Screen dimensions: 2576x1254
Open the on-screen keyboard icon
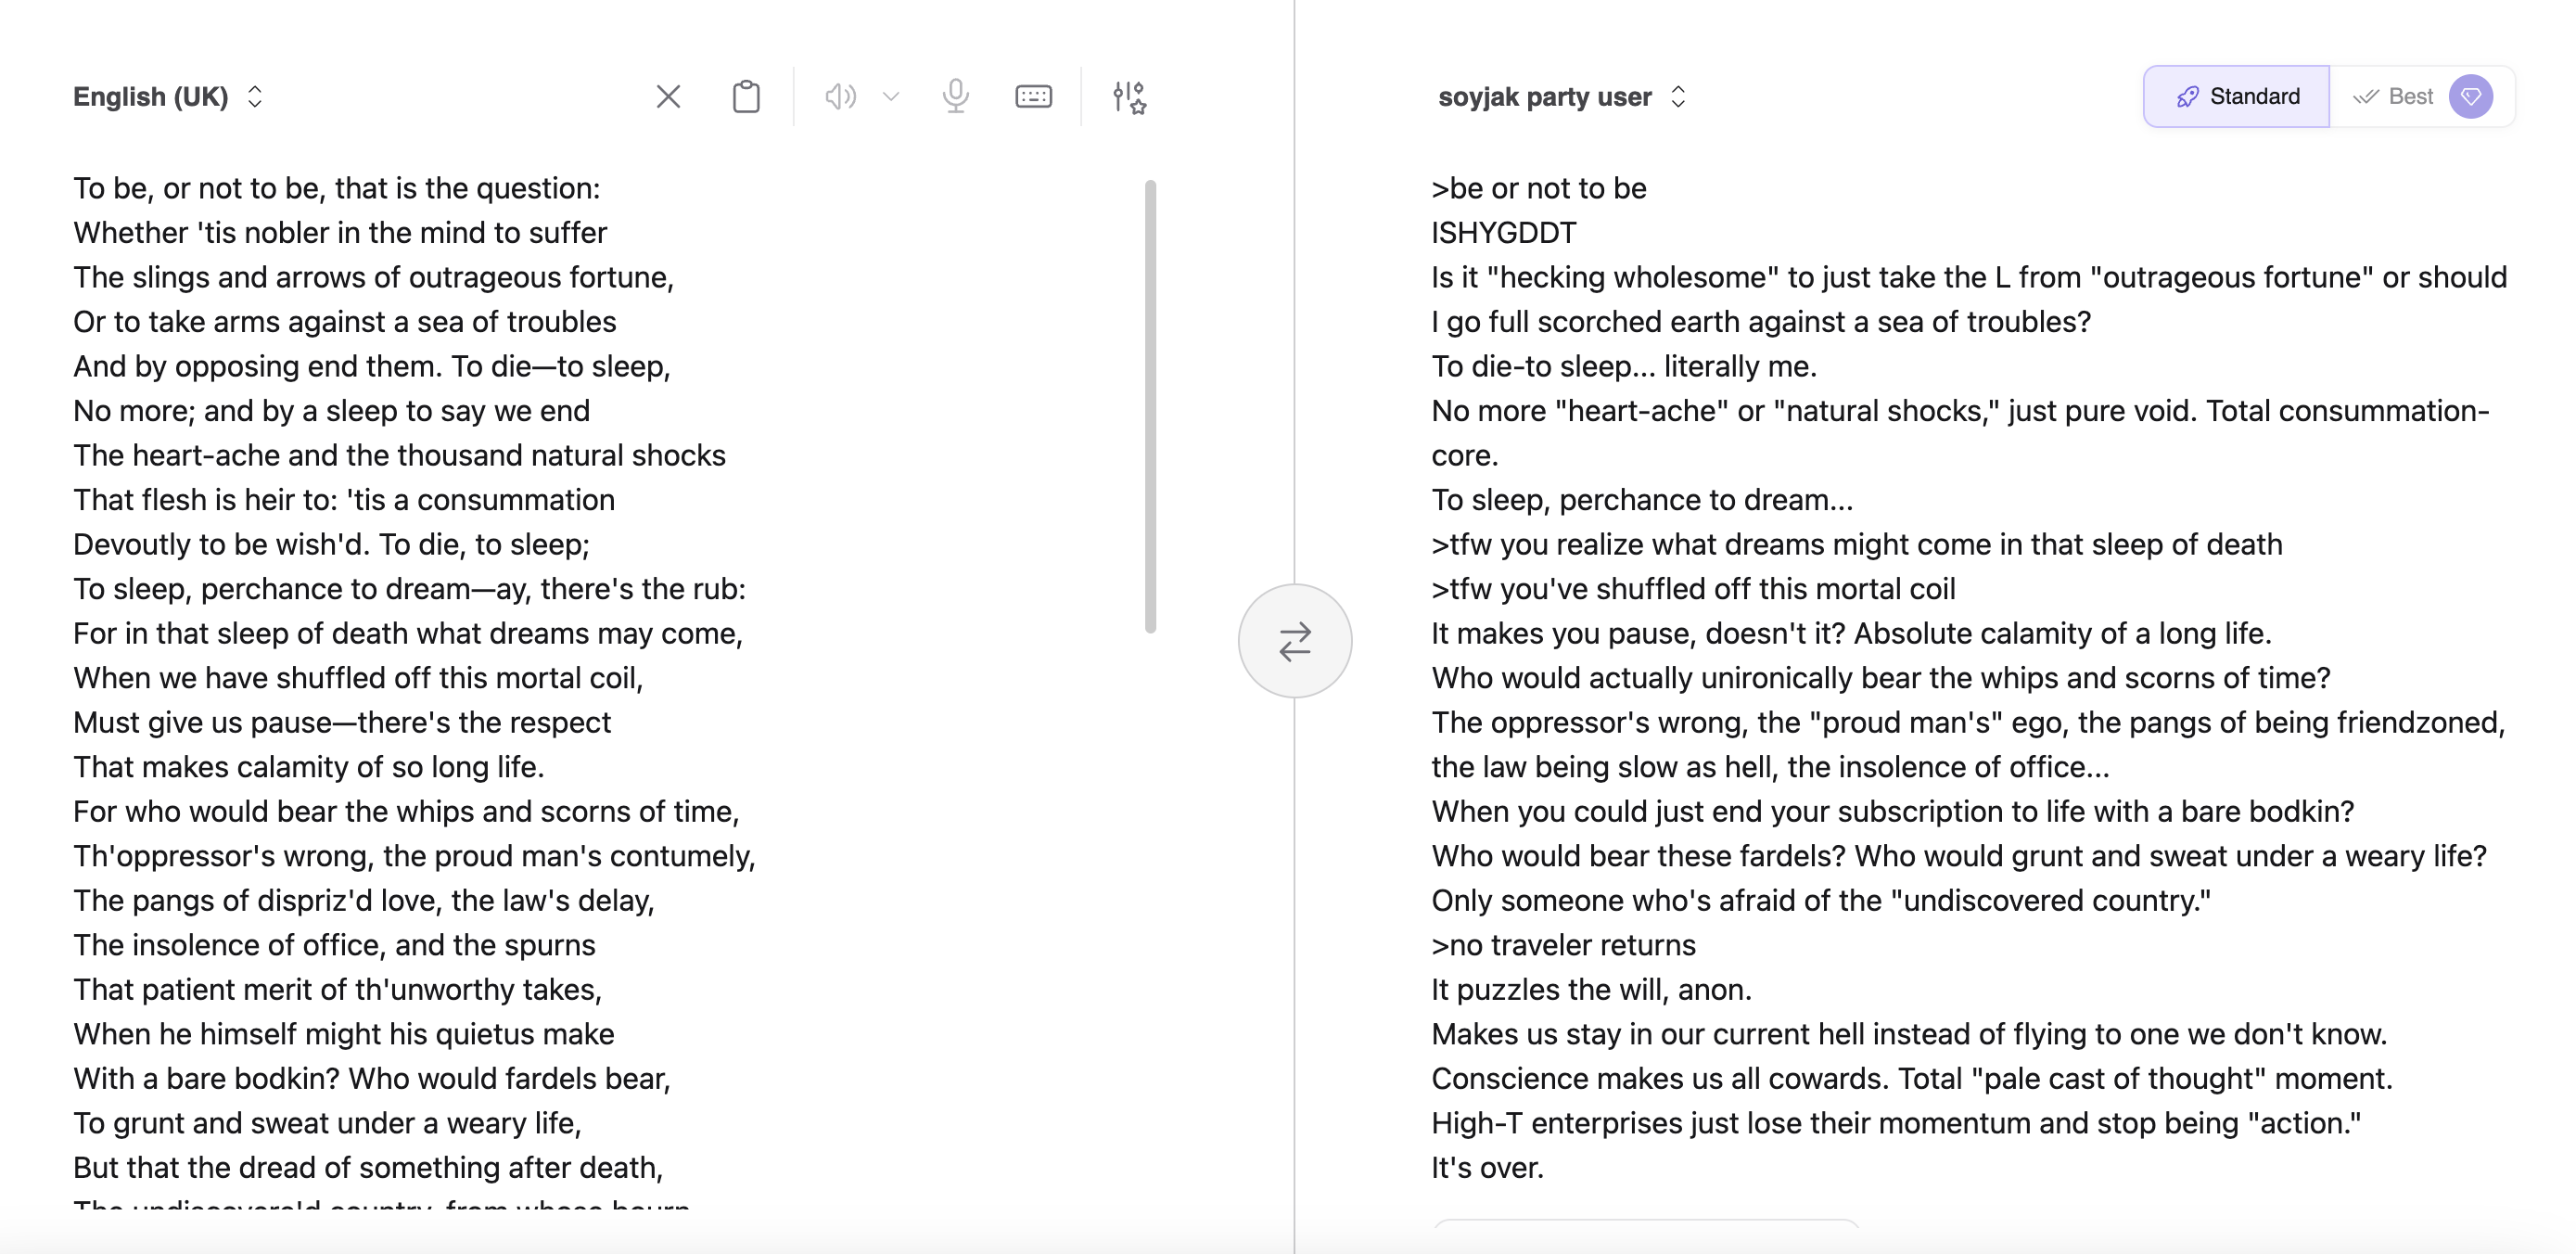click(1033, 97)
